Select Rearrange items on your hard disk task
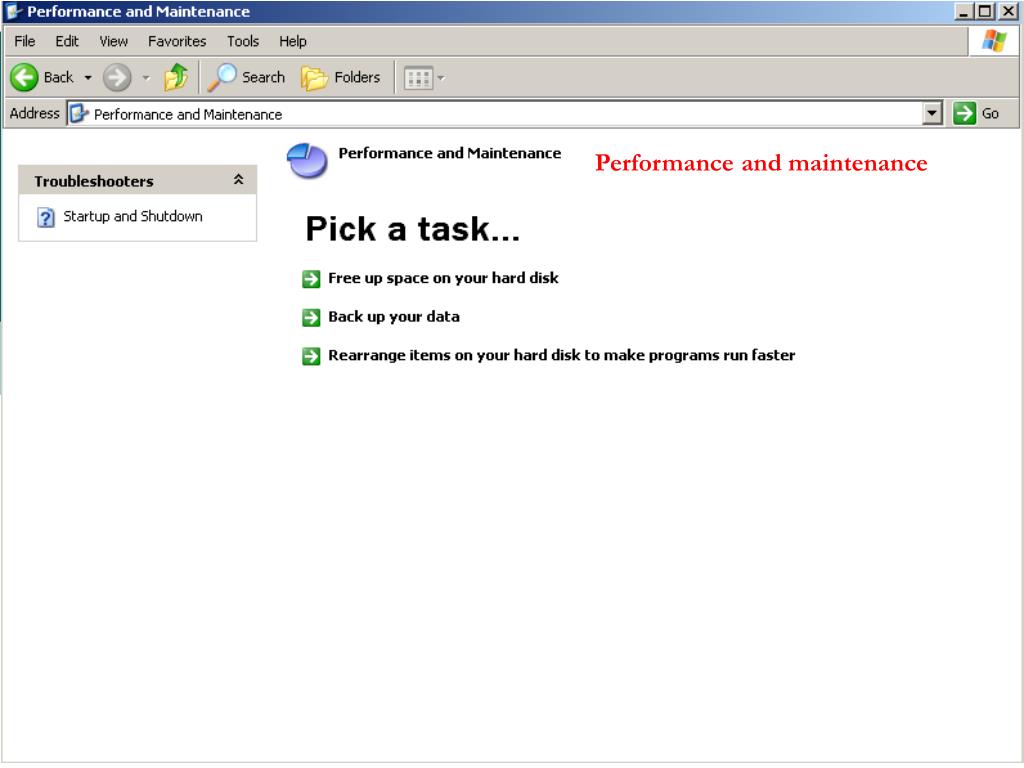Viewport: 1024px width, 768px height. (562, 355)
